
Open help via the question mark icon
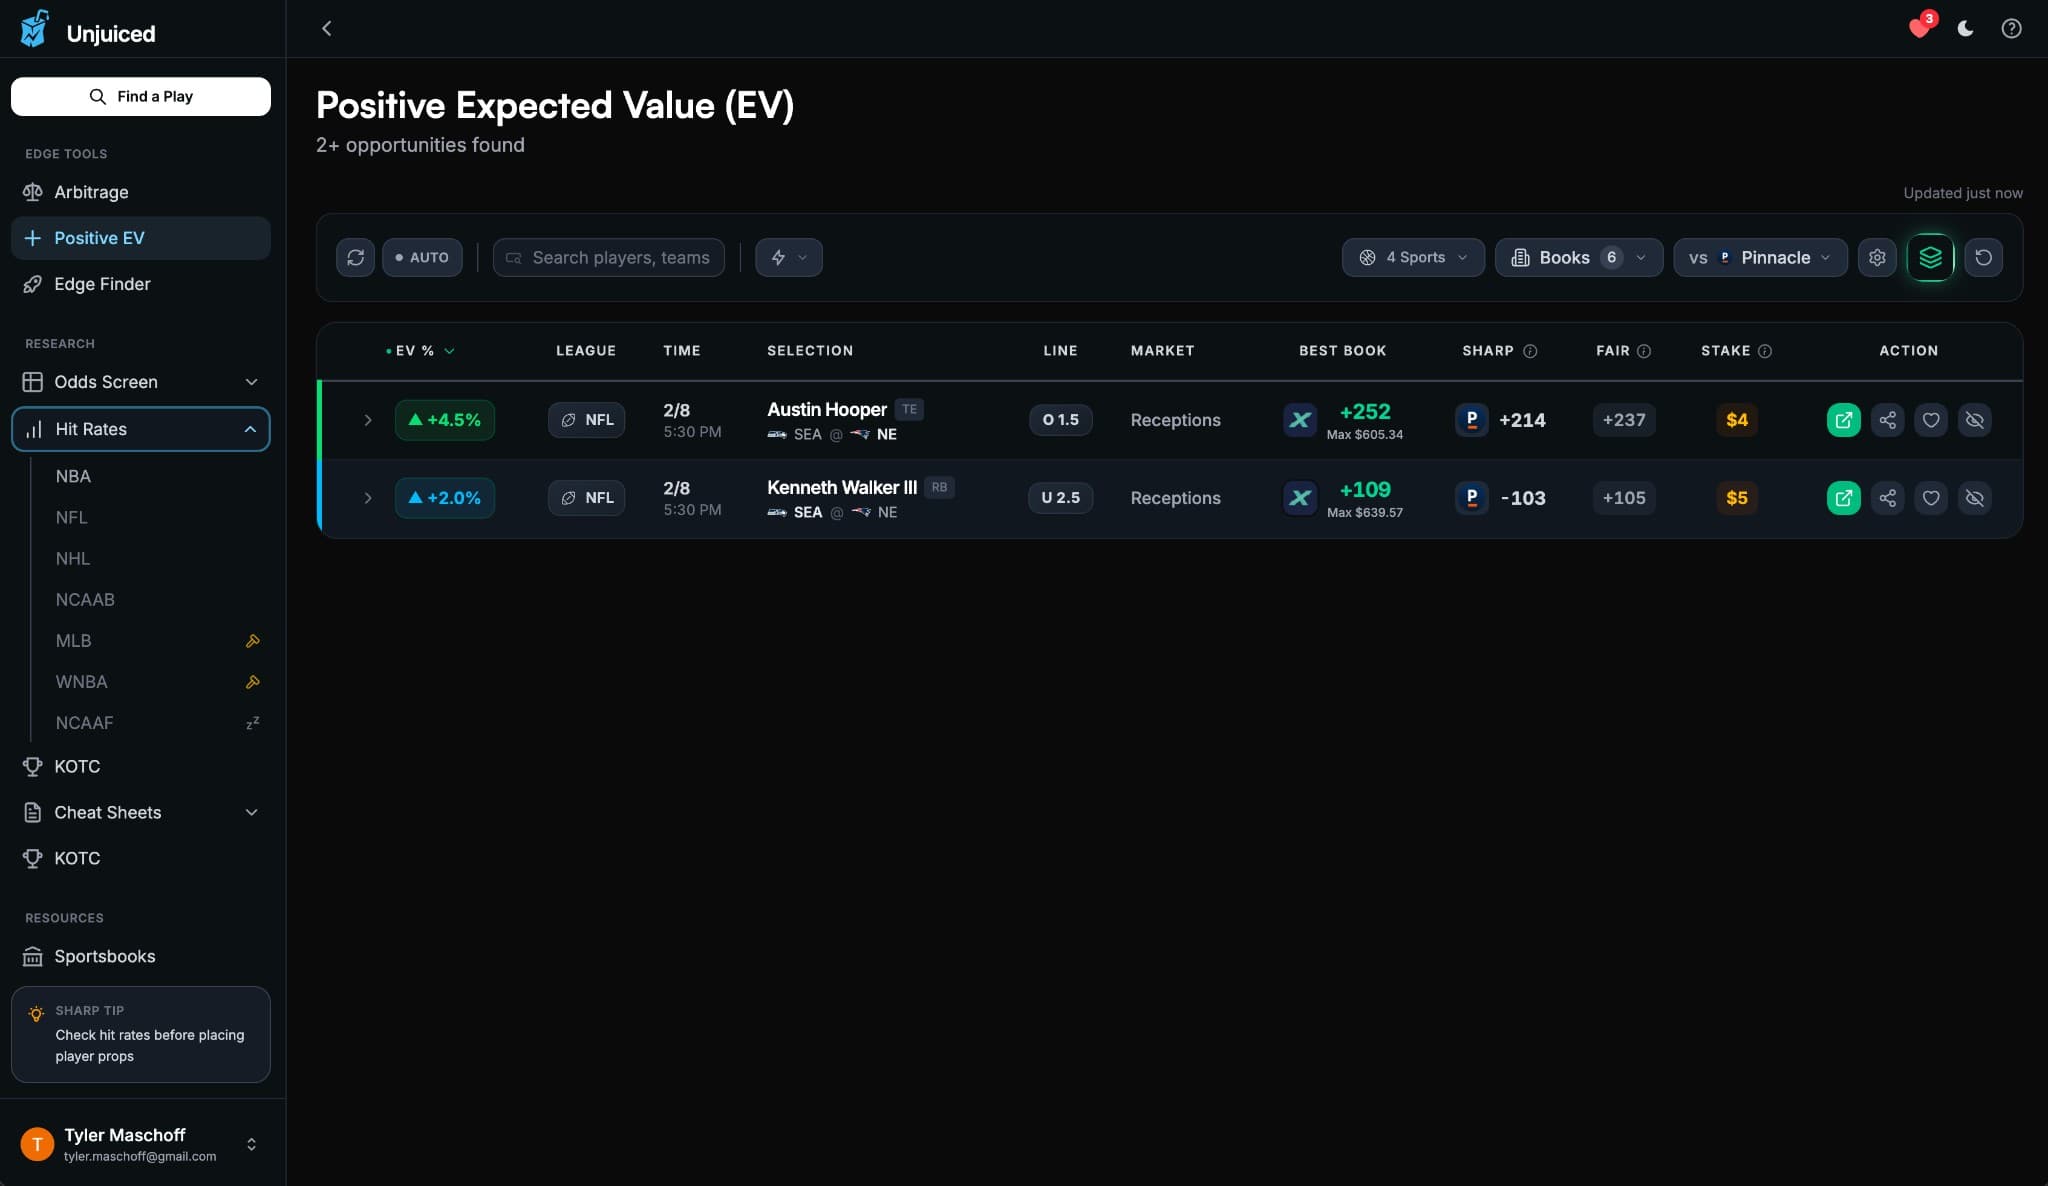[2011, 28]
